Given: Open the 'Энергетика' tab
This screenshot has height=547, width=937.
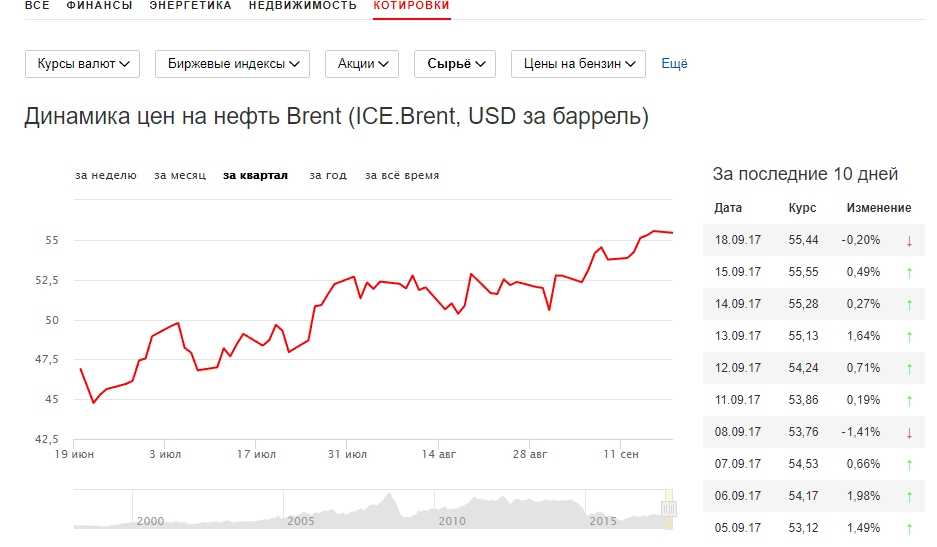Looking at the screenshot, I should point(190,6).
